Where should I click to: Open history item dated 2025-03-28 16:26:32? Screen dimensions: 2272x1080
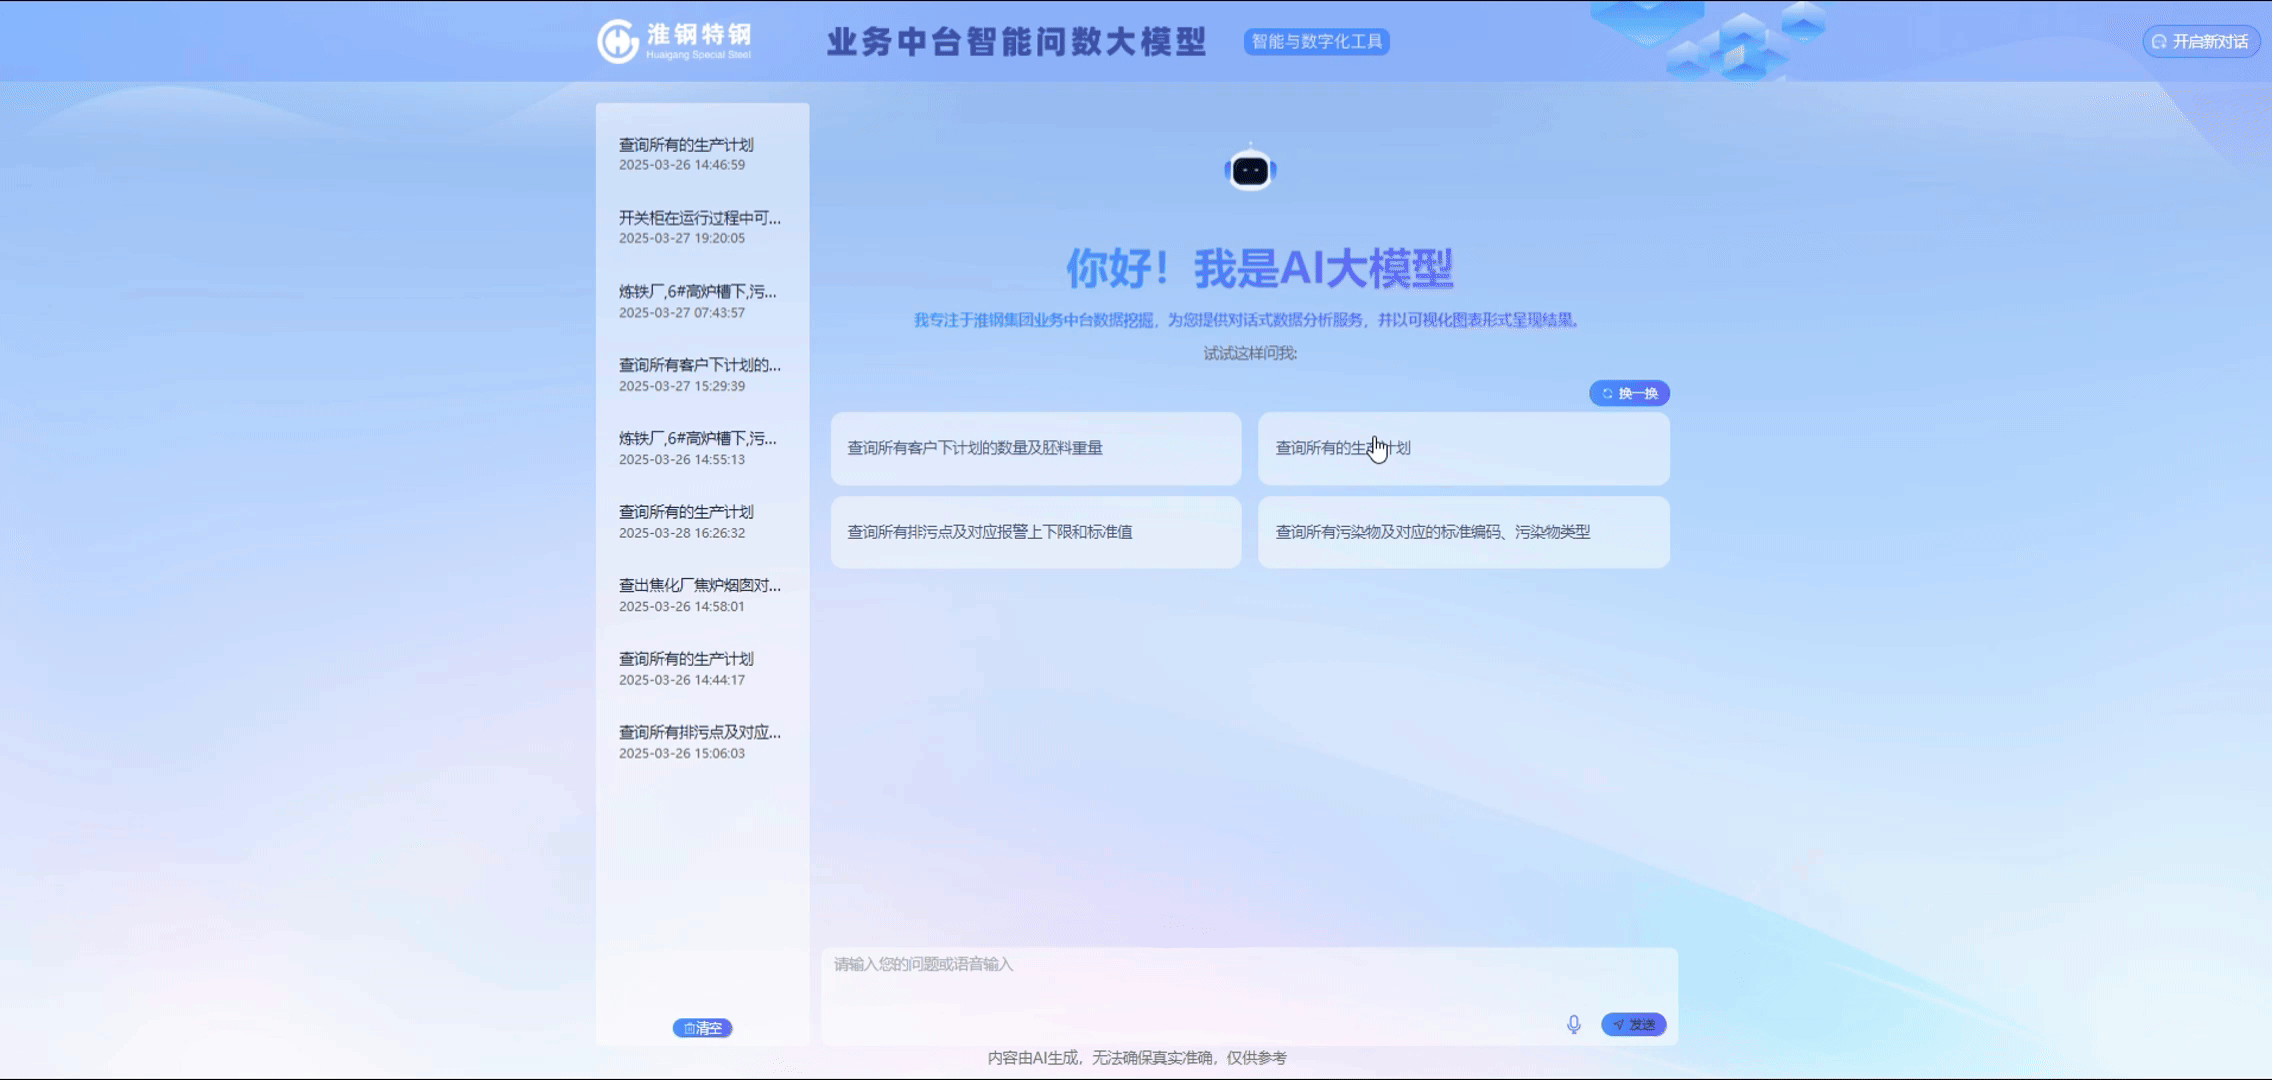click(700, 521)
